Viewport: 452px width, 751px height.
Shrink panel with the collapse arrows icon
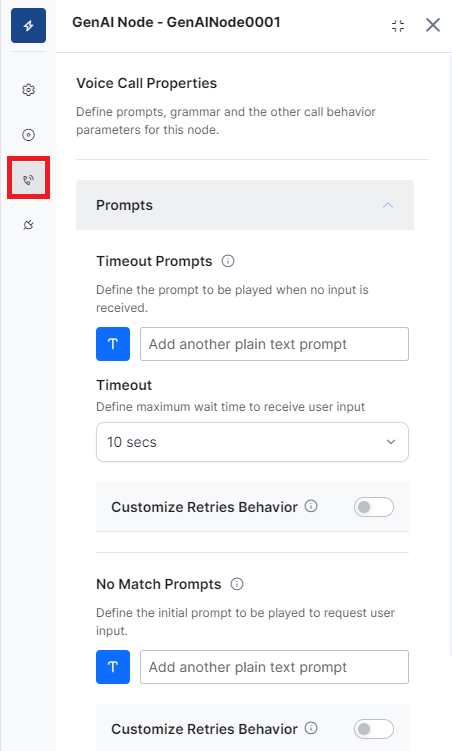398,25
